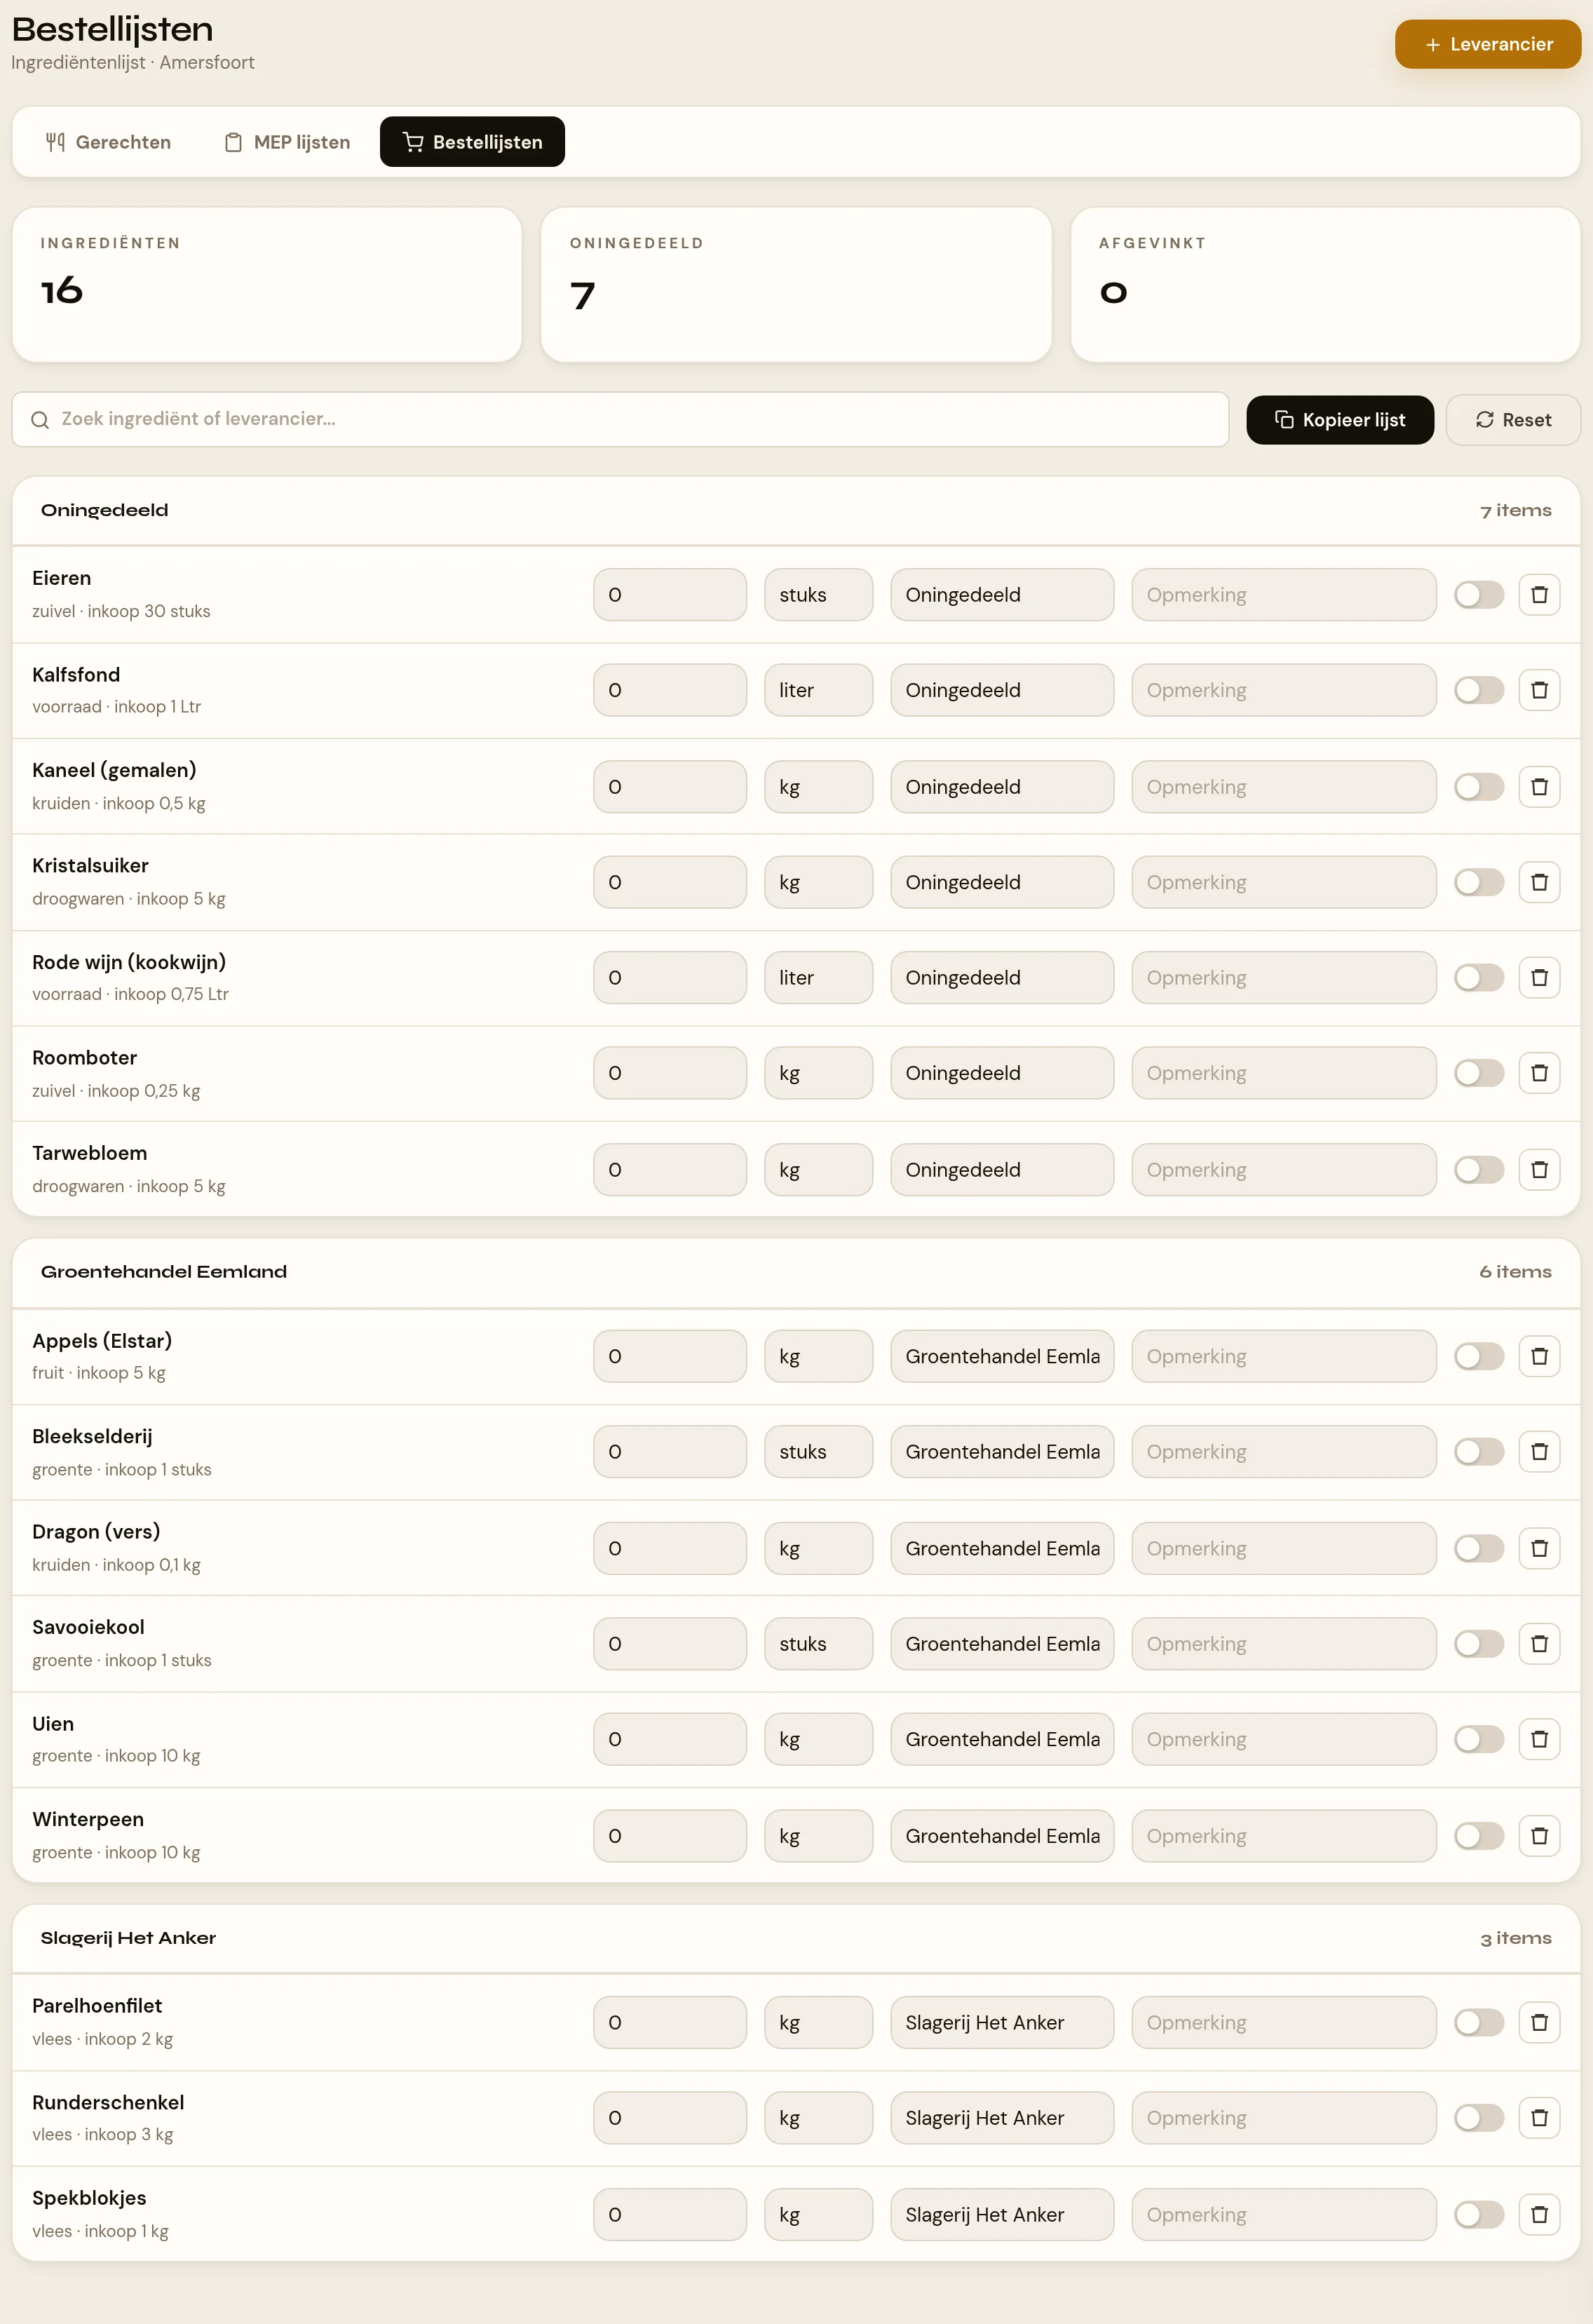
Task: Click the Reset button
Action: coord(1513,420)
